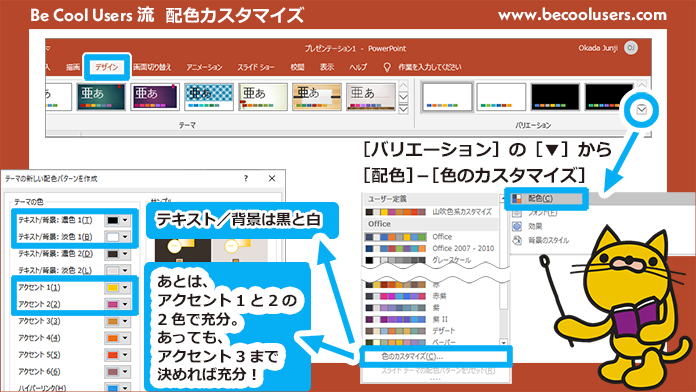Select the first white variation thumbnail
This screenshot has height=392, width=696.
coord(447,96)
